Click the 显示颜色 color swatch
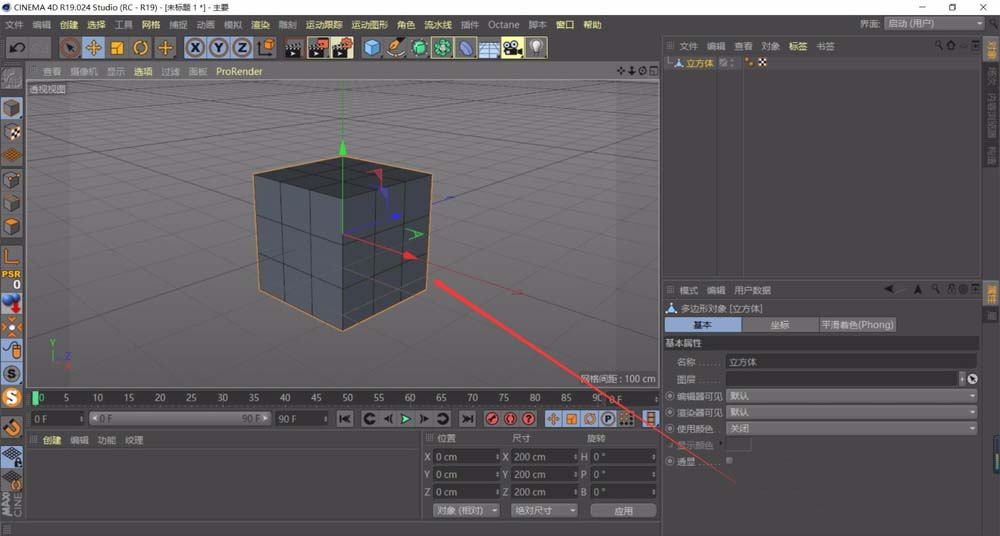This screenshot has width=1000, height=536. click(x=739, y=445)
